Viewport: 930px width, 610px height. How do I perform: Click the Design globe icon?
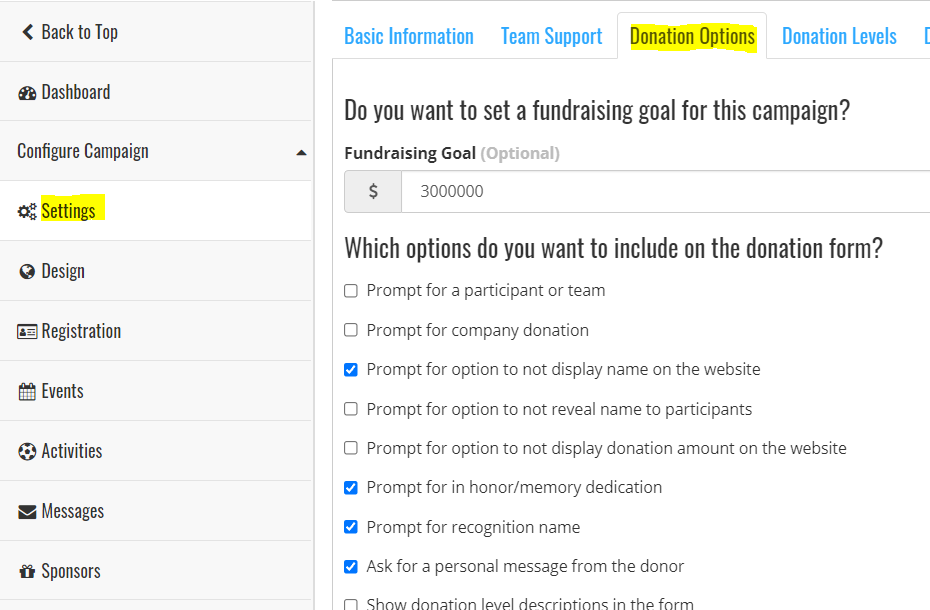[27, 272]
